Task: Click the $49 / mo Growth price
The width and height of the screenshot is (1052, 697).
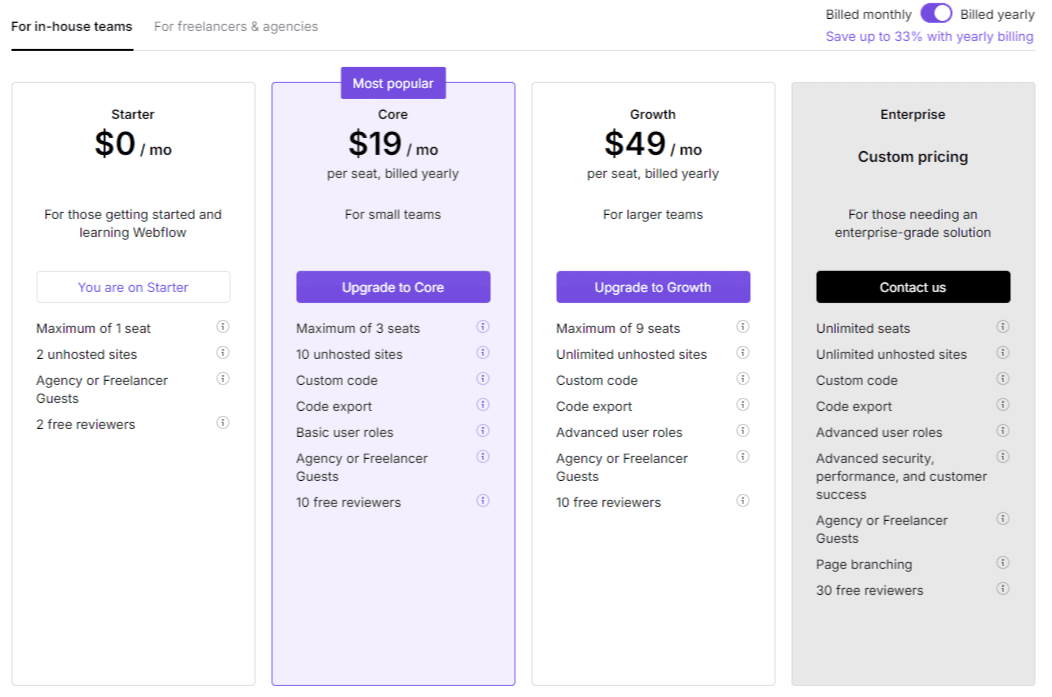Action: tap(653, 144)
